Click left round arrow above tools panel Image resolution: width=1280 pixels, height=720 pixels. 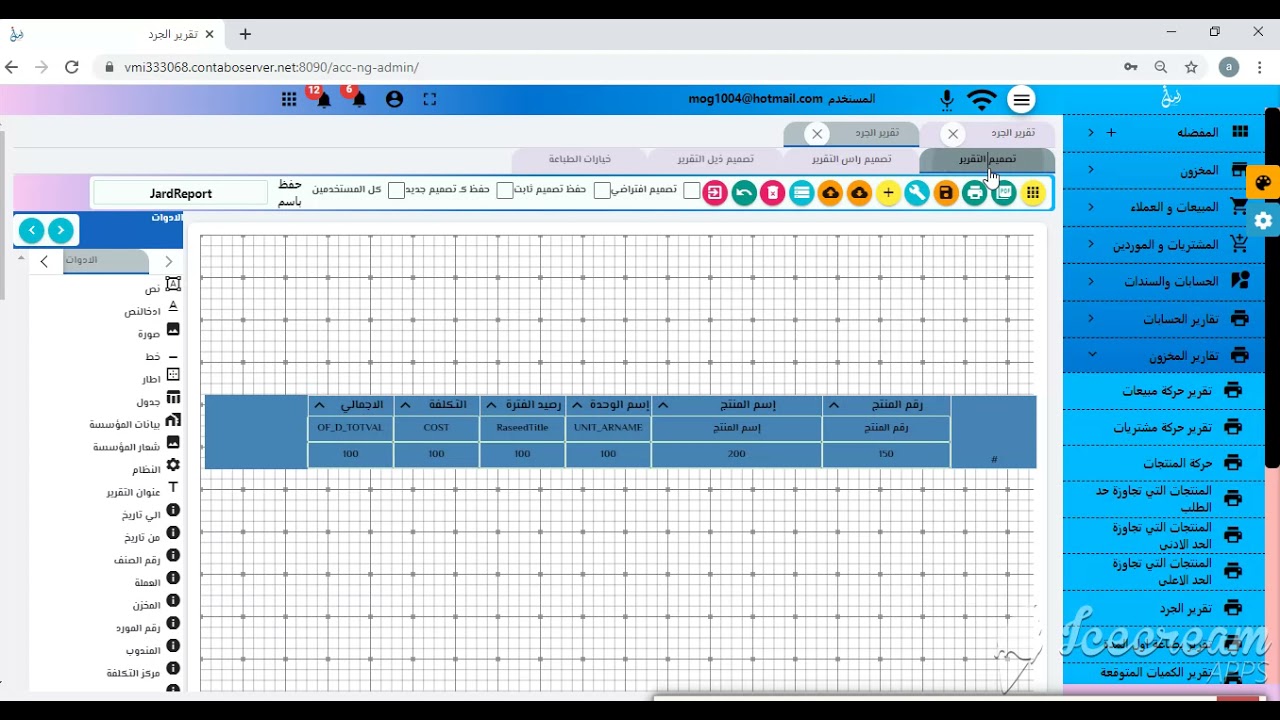[x=32, y=231]
